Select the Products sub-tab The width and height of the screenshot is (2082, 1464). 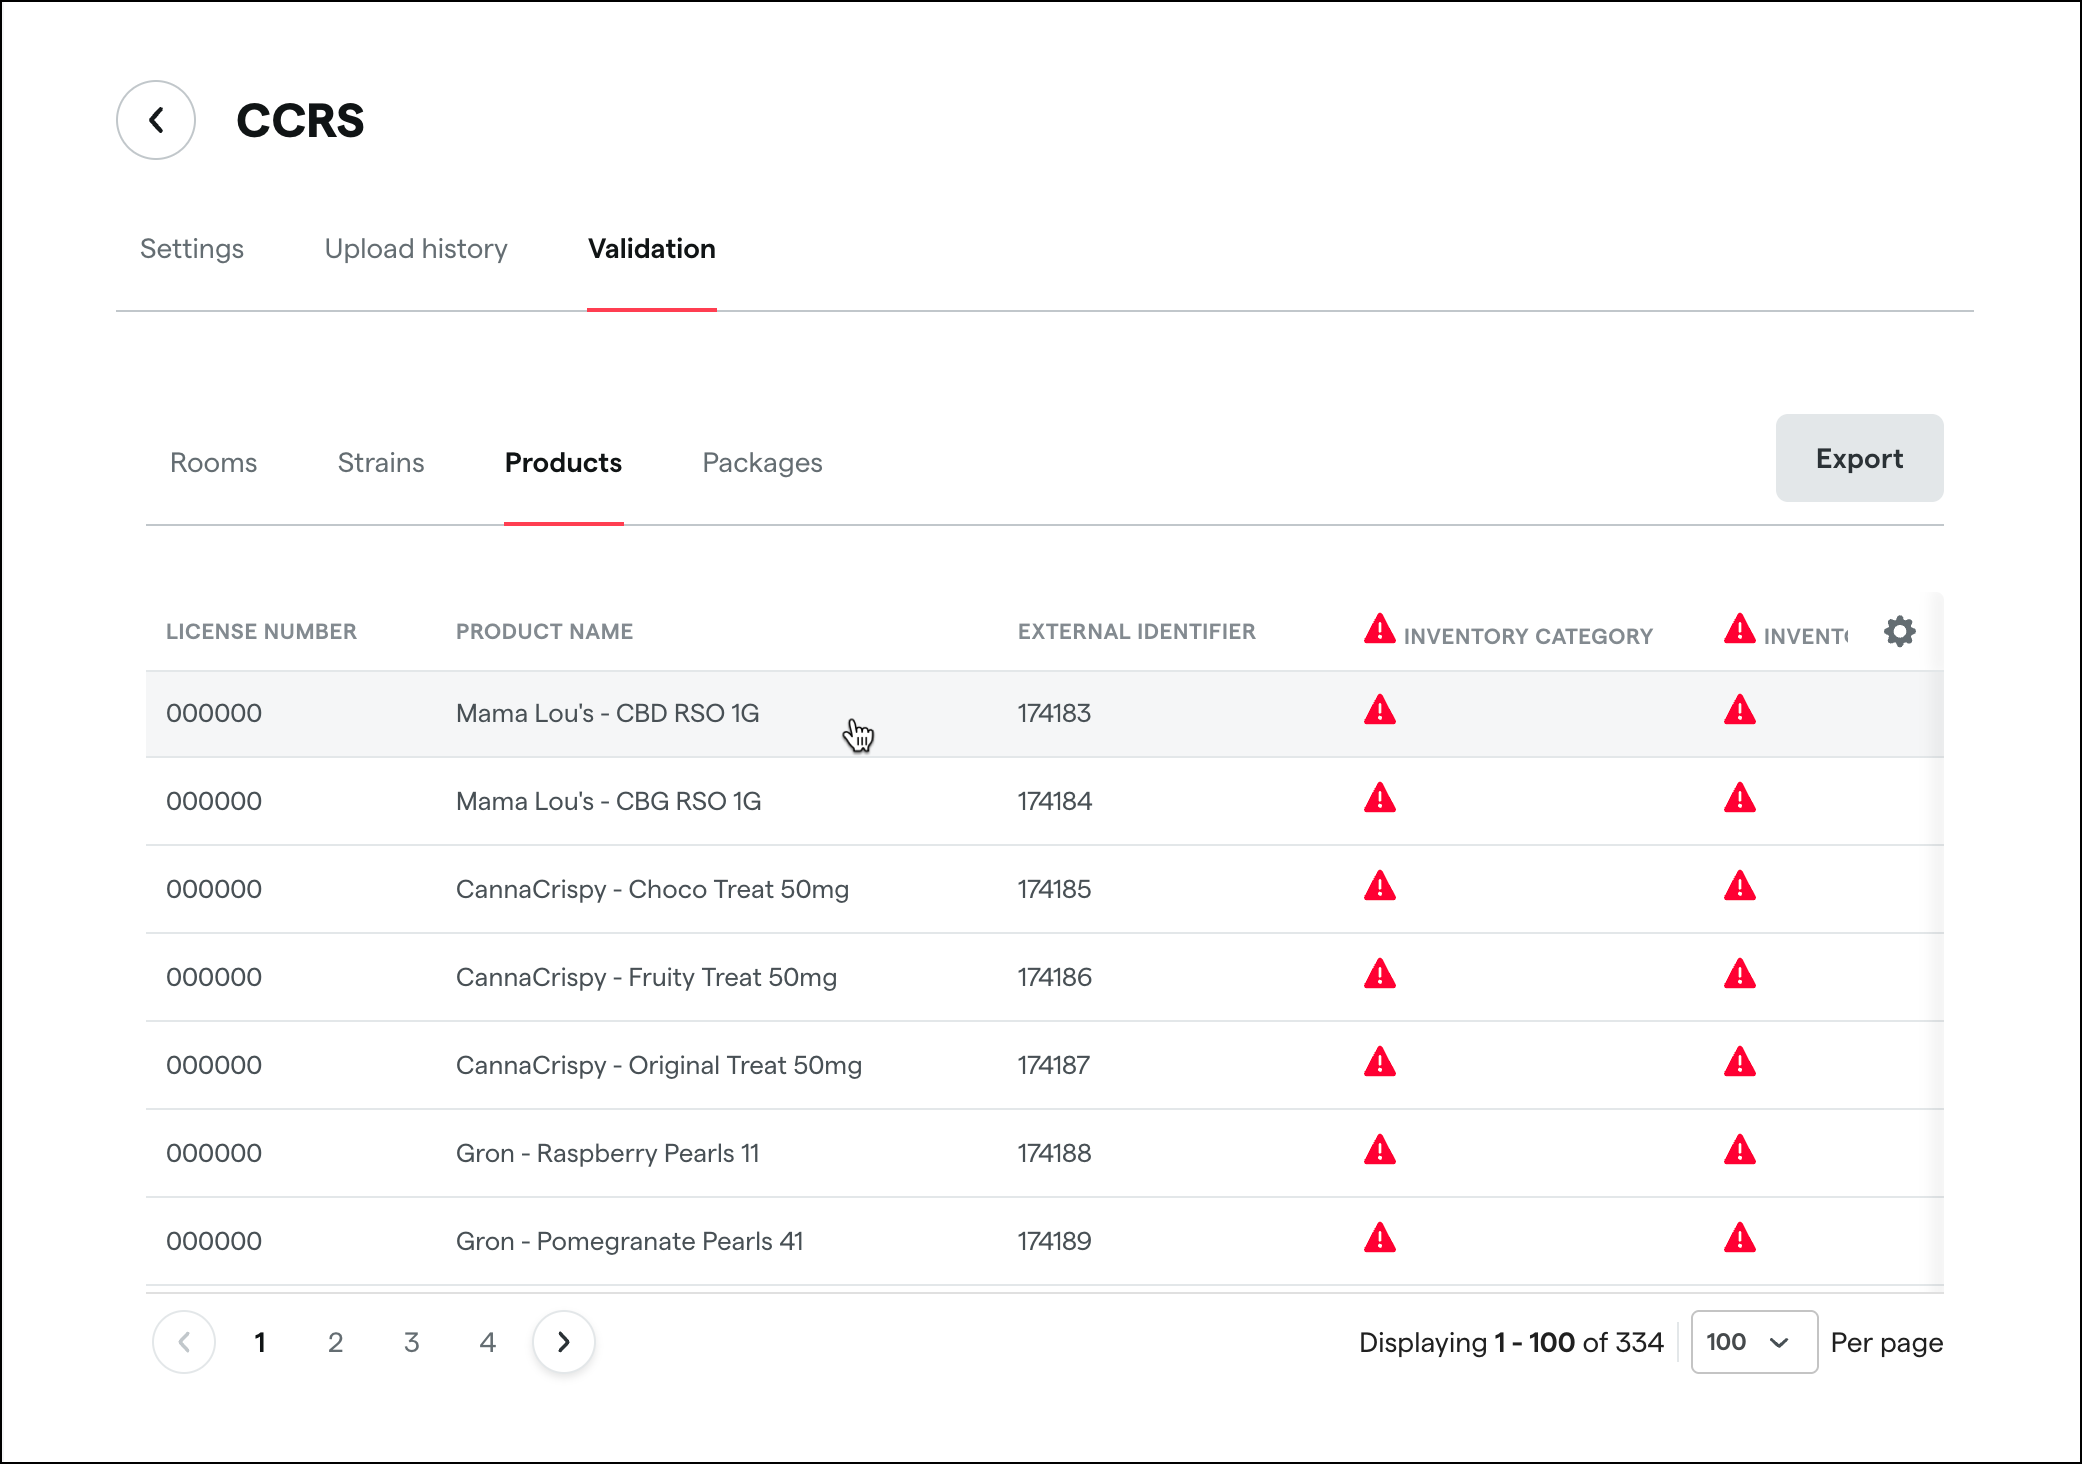(563, 463)
